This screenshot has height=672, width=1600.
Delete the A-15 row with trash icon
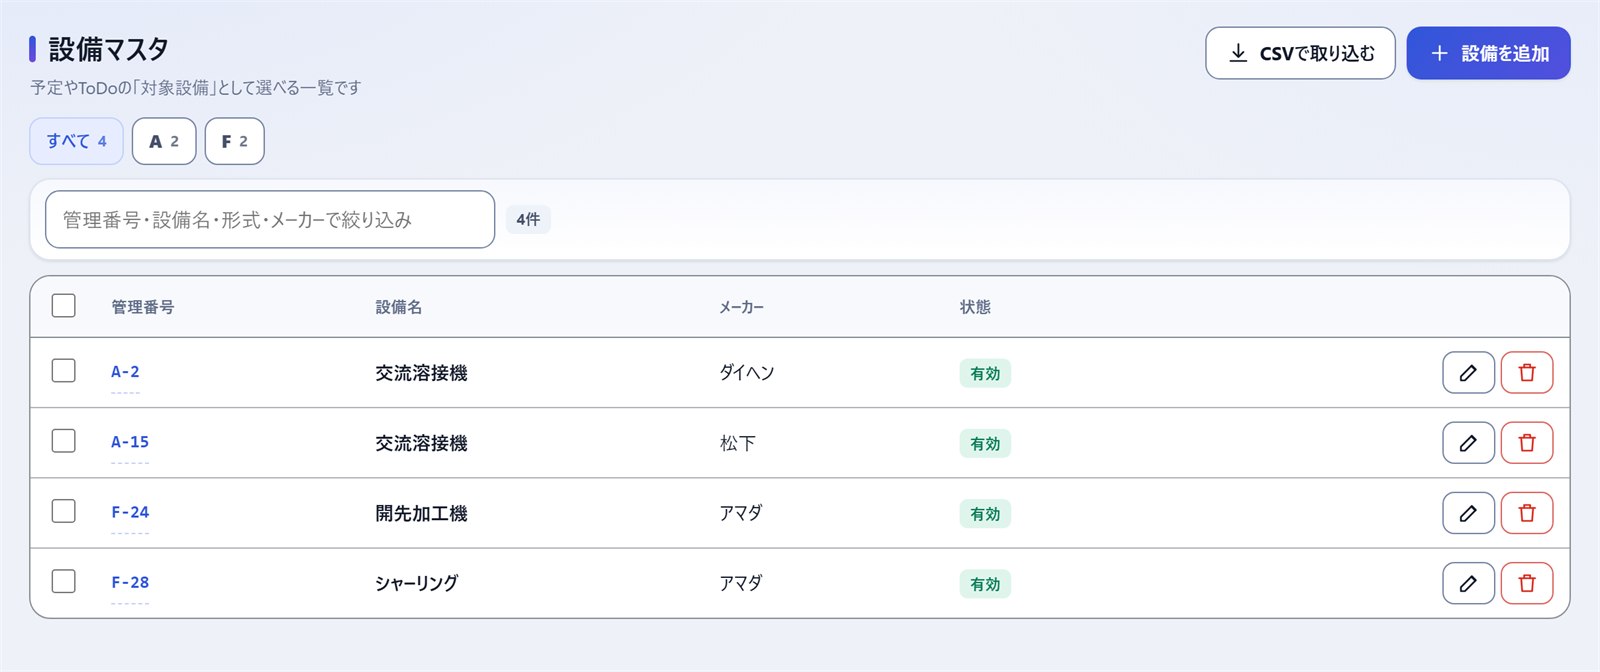[1527, 443]
